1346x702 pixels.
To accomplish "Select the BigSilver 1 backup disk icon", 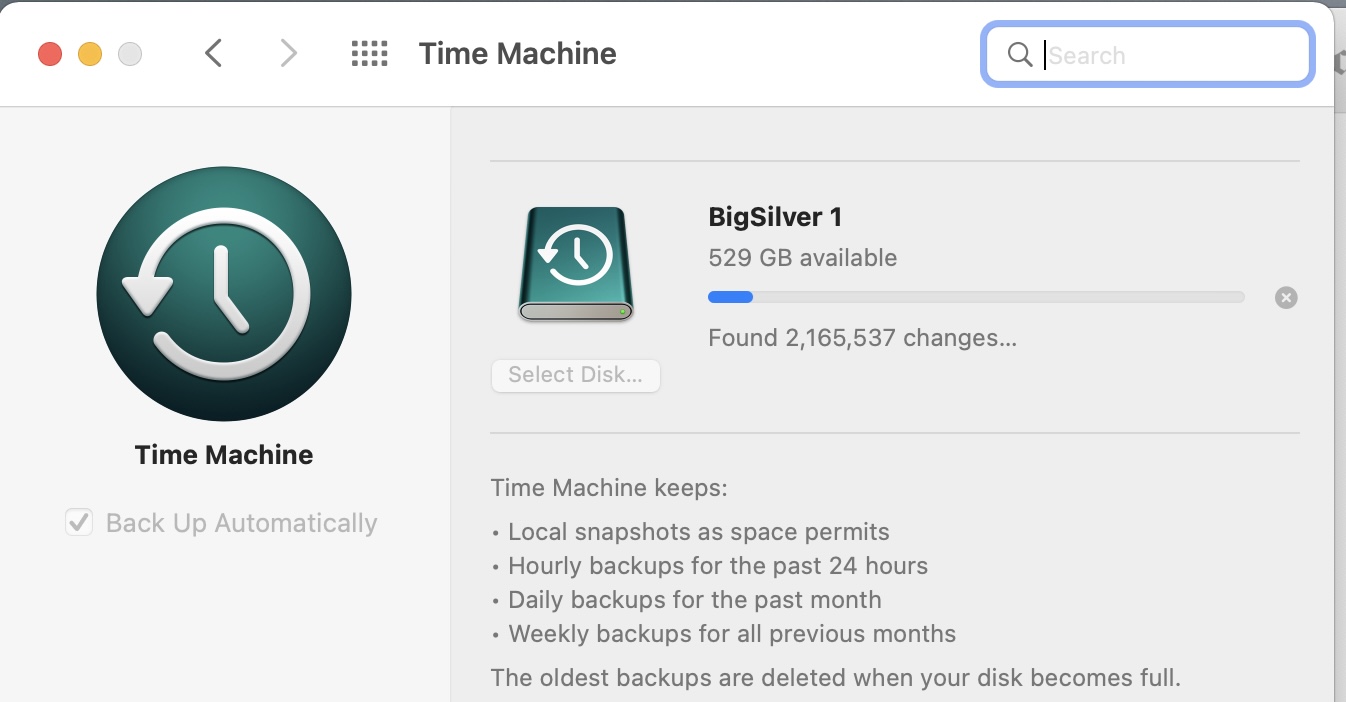I will pos(575,265).
